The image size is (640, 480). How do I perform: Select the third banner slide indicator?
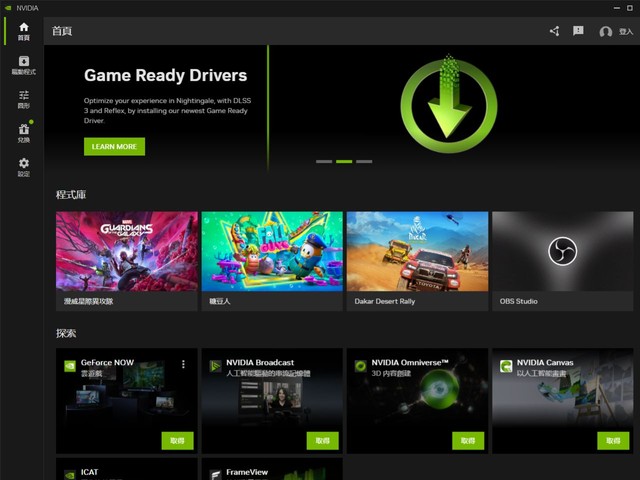coord(364,162)
